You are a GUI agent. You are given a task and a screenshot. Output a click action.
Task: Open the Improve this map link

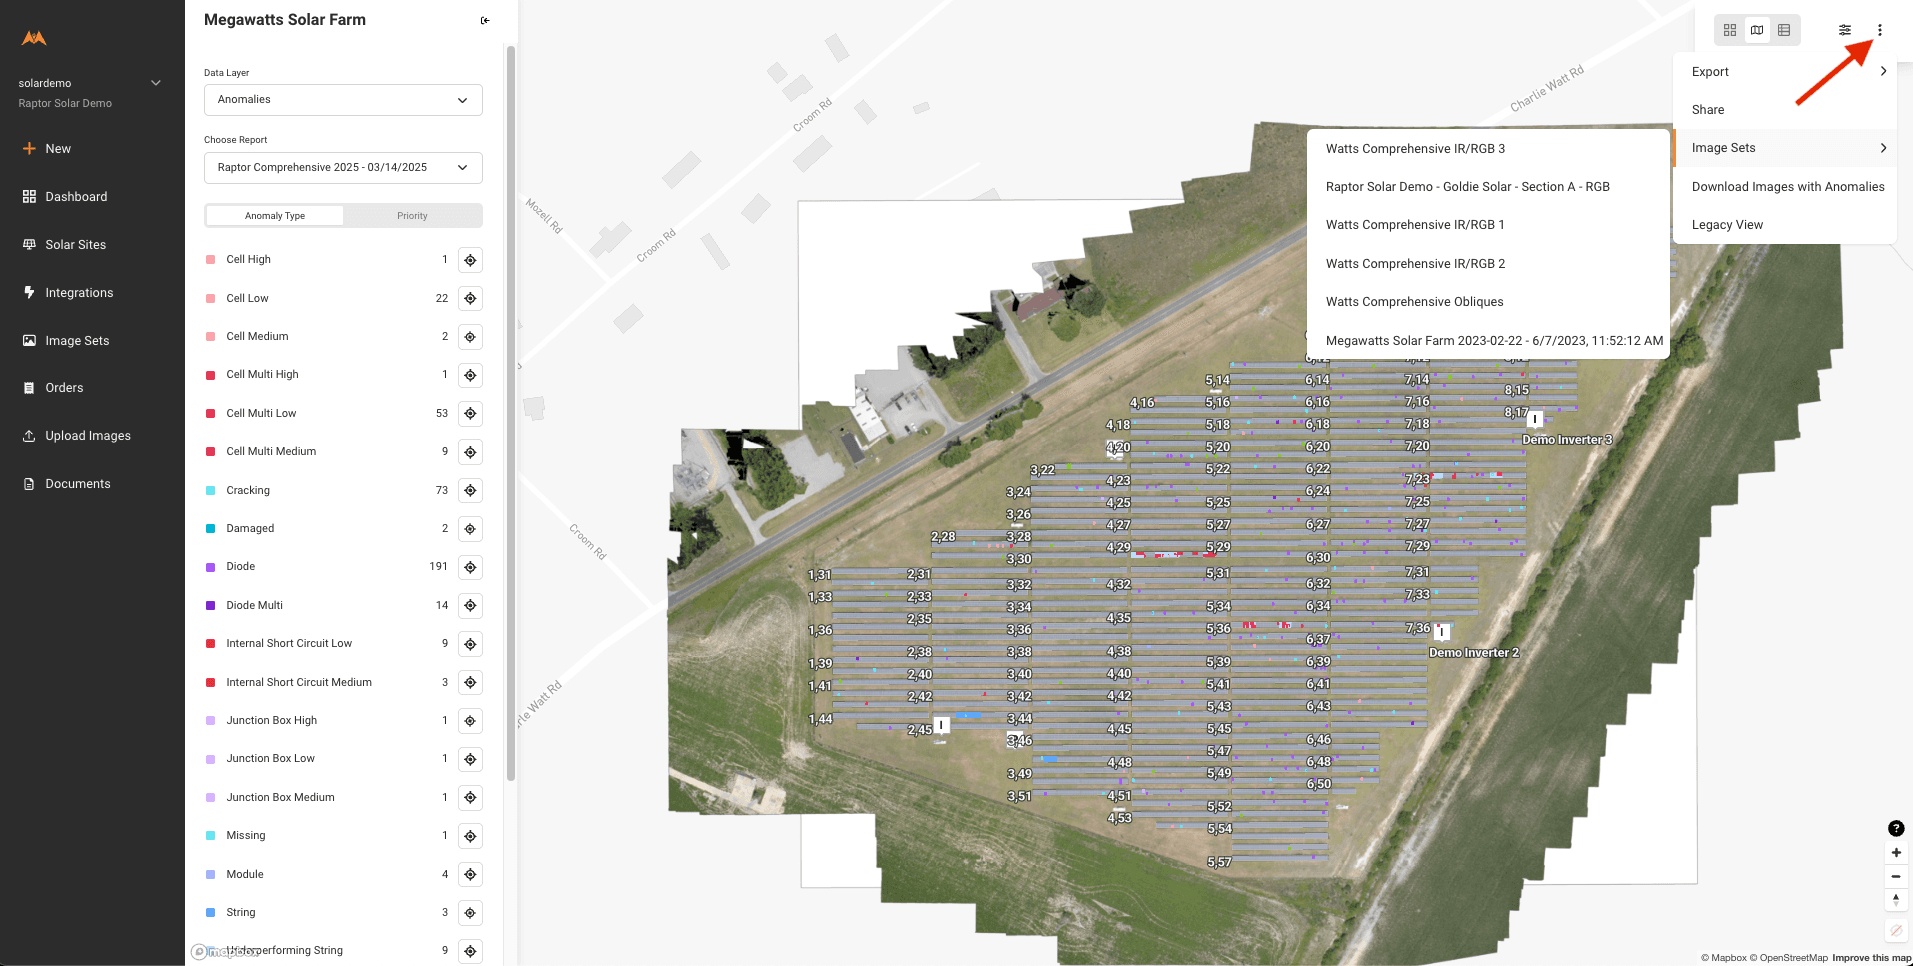[x=1871, y=958]
